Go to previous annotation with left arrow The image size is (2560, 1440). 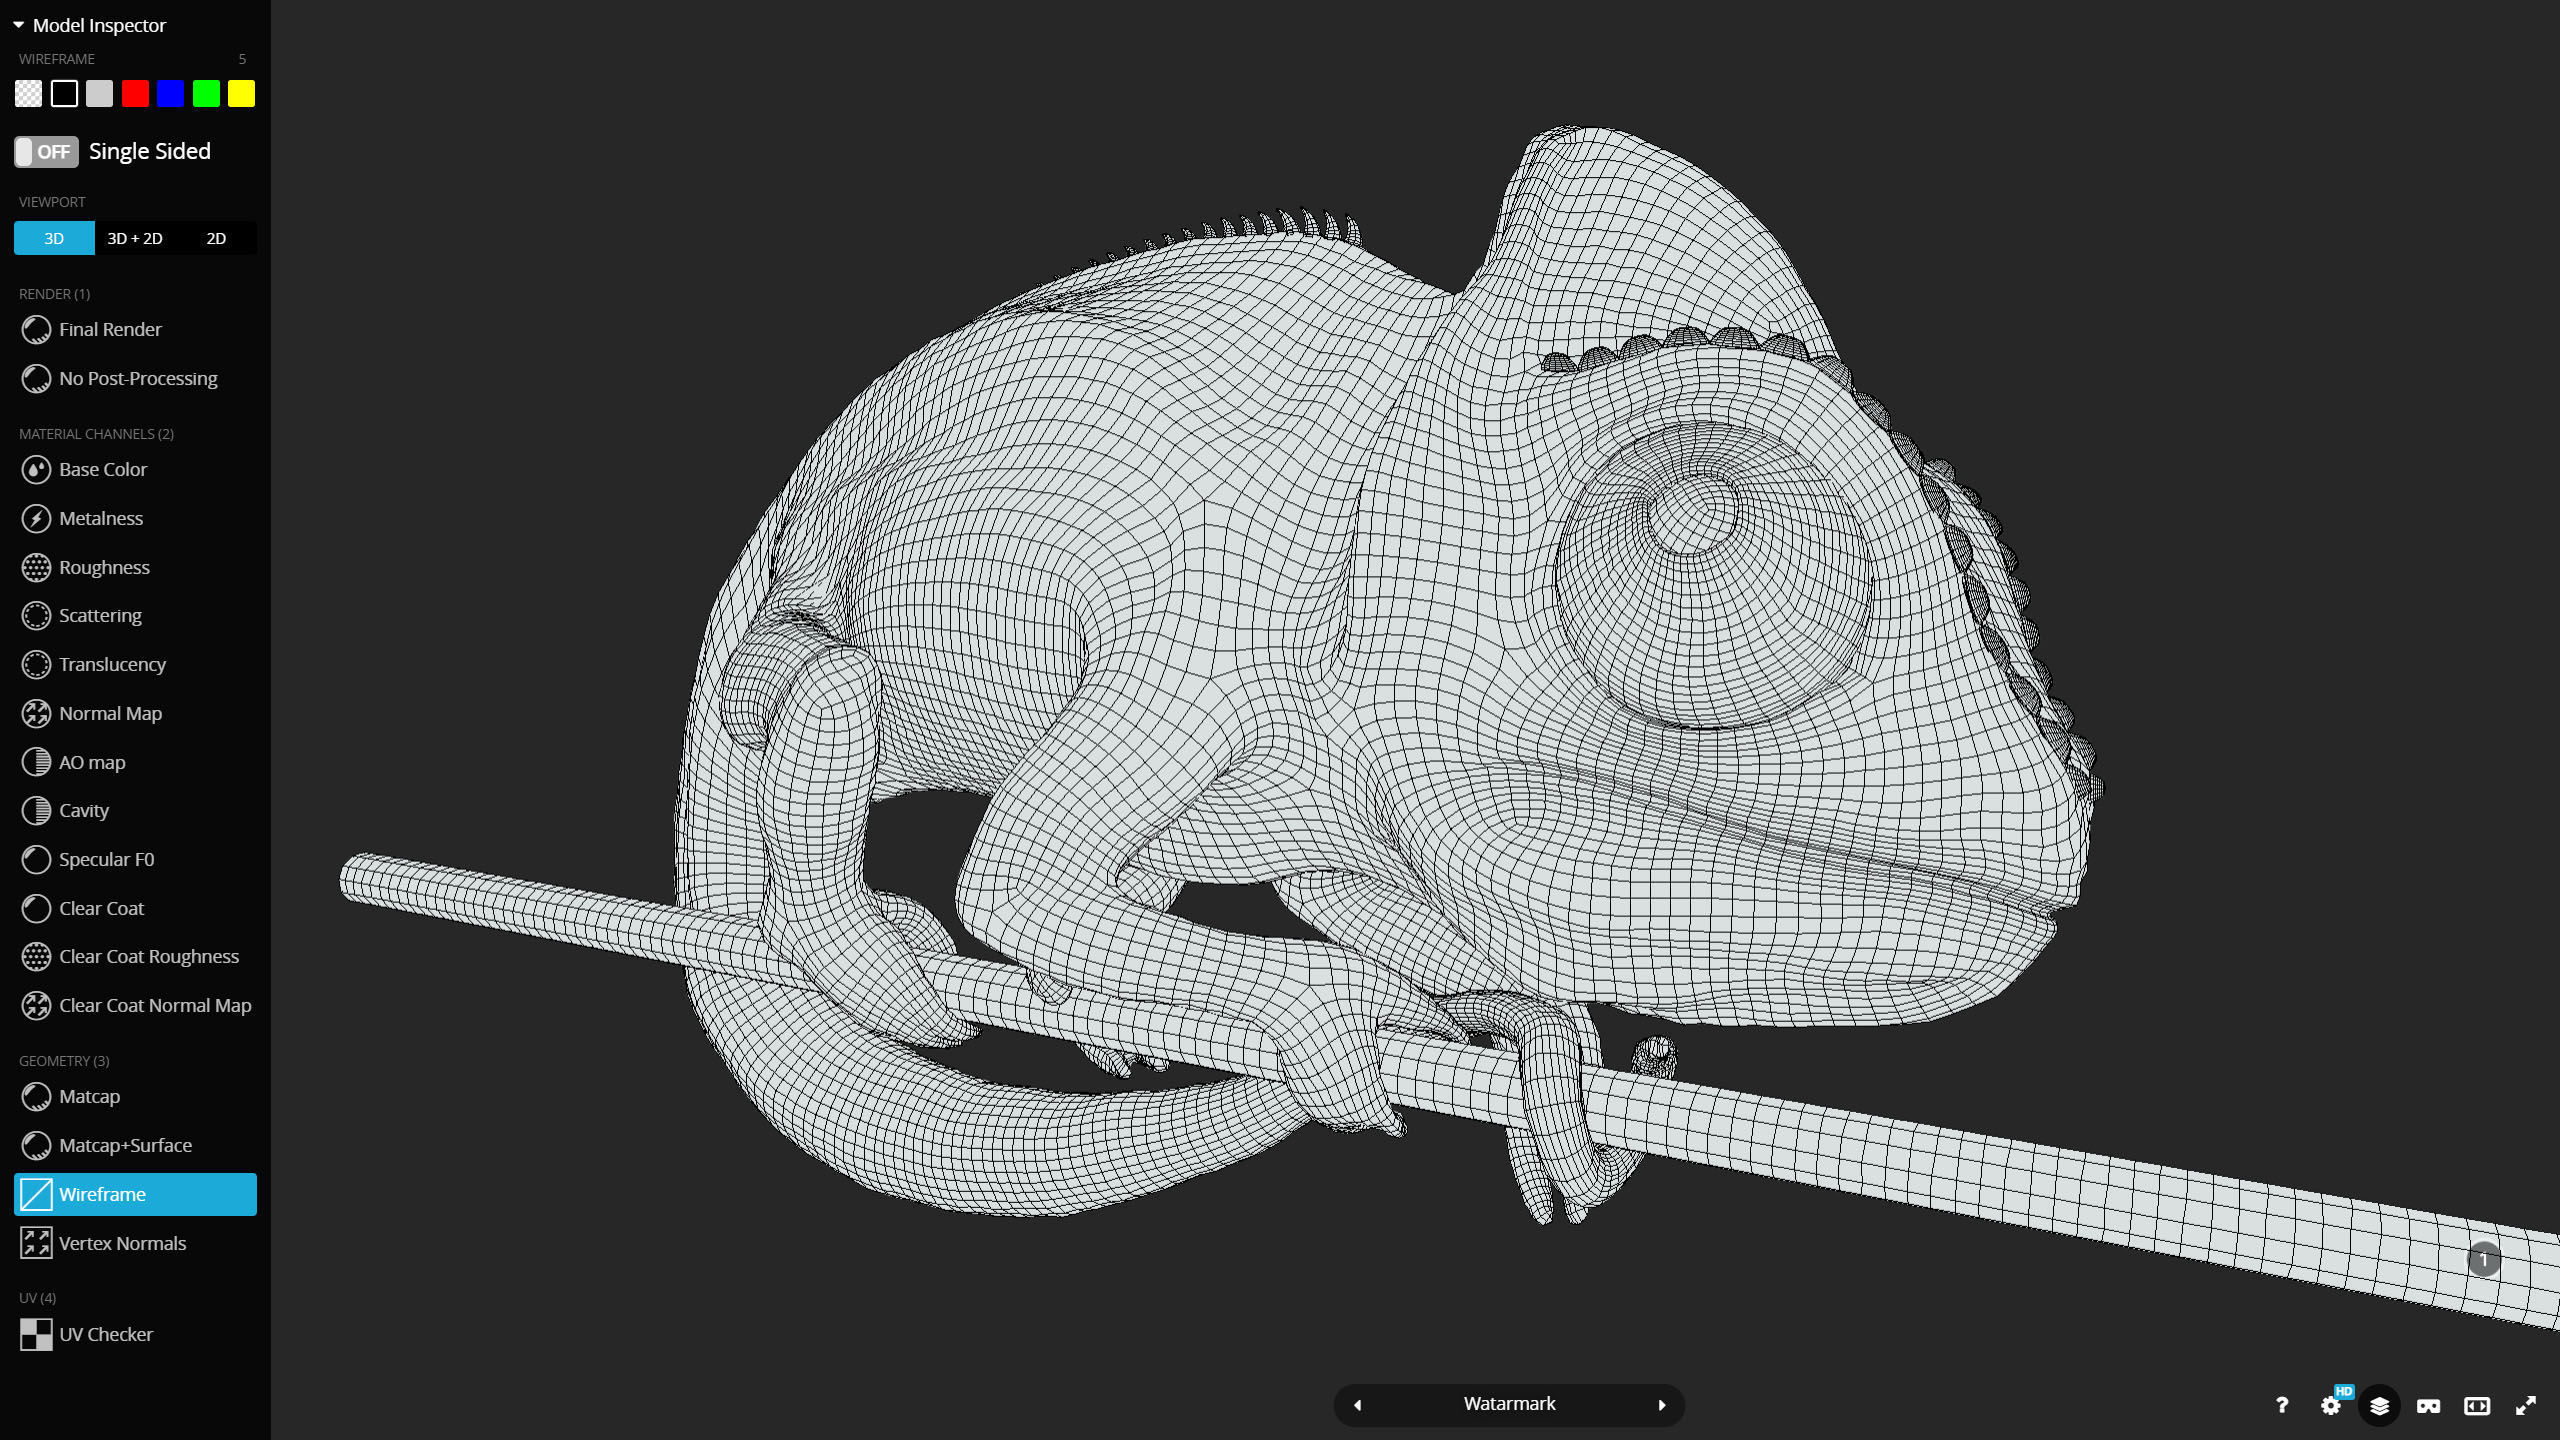click(x=1357, y=1405)
